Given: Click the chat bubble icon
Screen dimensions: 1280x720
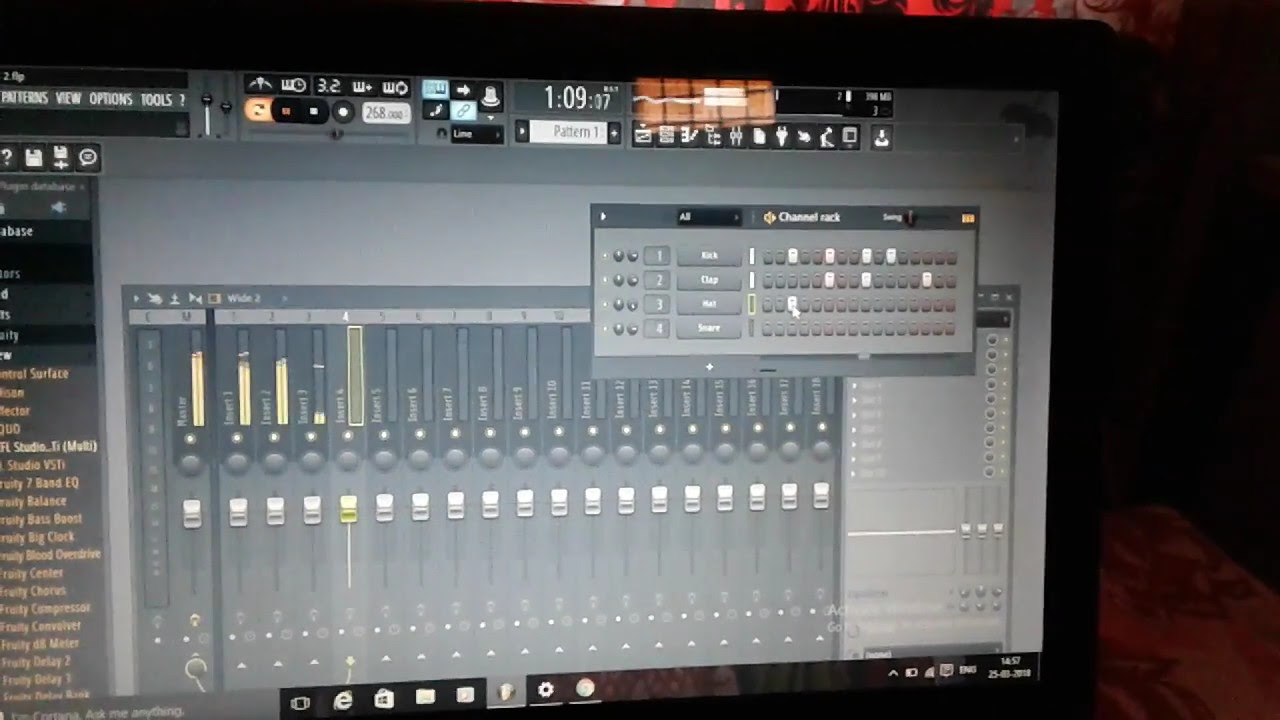Looking at the screenshot, I should coord(88,157).
